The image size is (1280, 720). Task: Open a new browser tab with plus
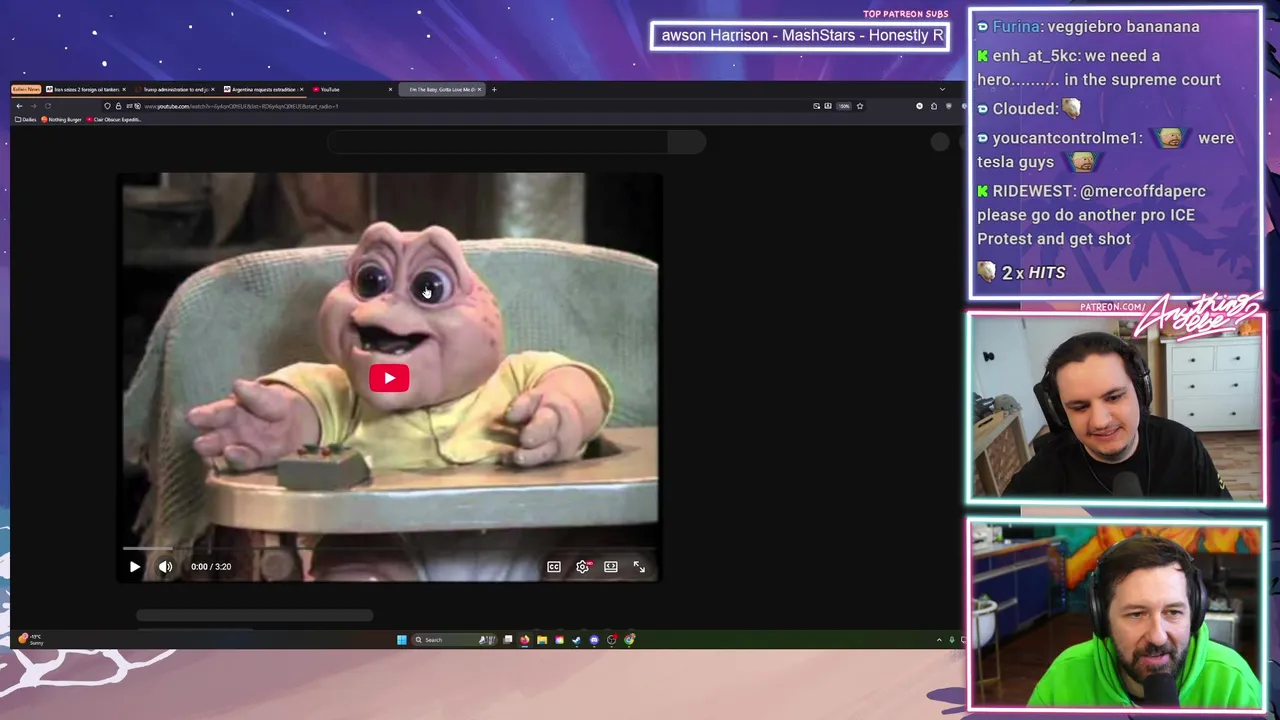coord(494,89)
